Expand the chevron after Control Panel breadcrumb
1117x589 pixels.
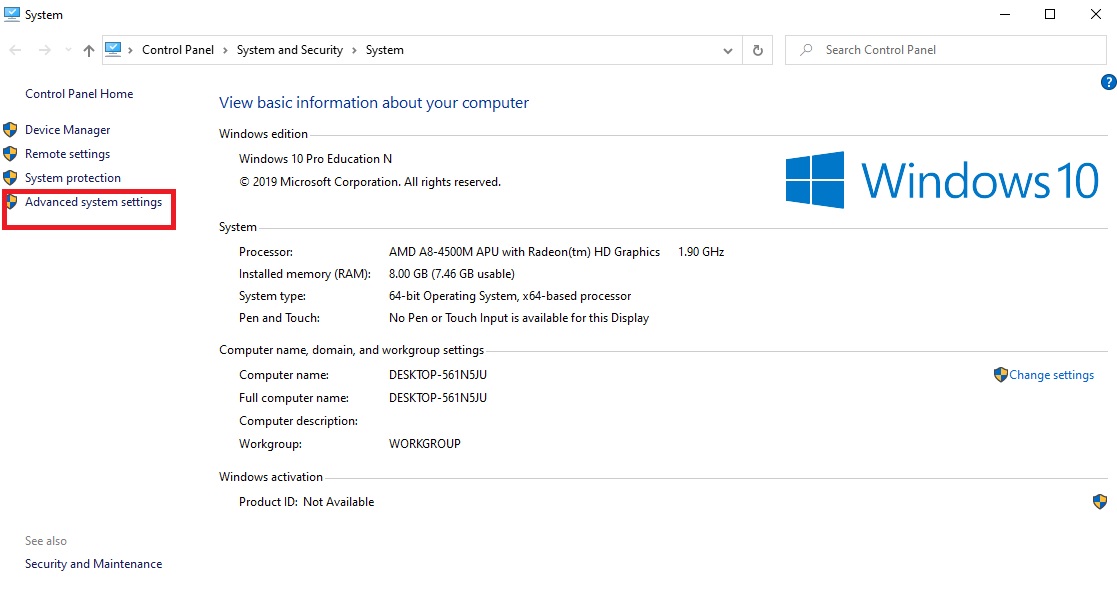tap(225, 50)
